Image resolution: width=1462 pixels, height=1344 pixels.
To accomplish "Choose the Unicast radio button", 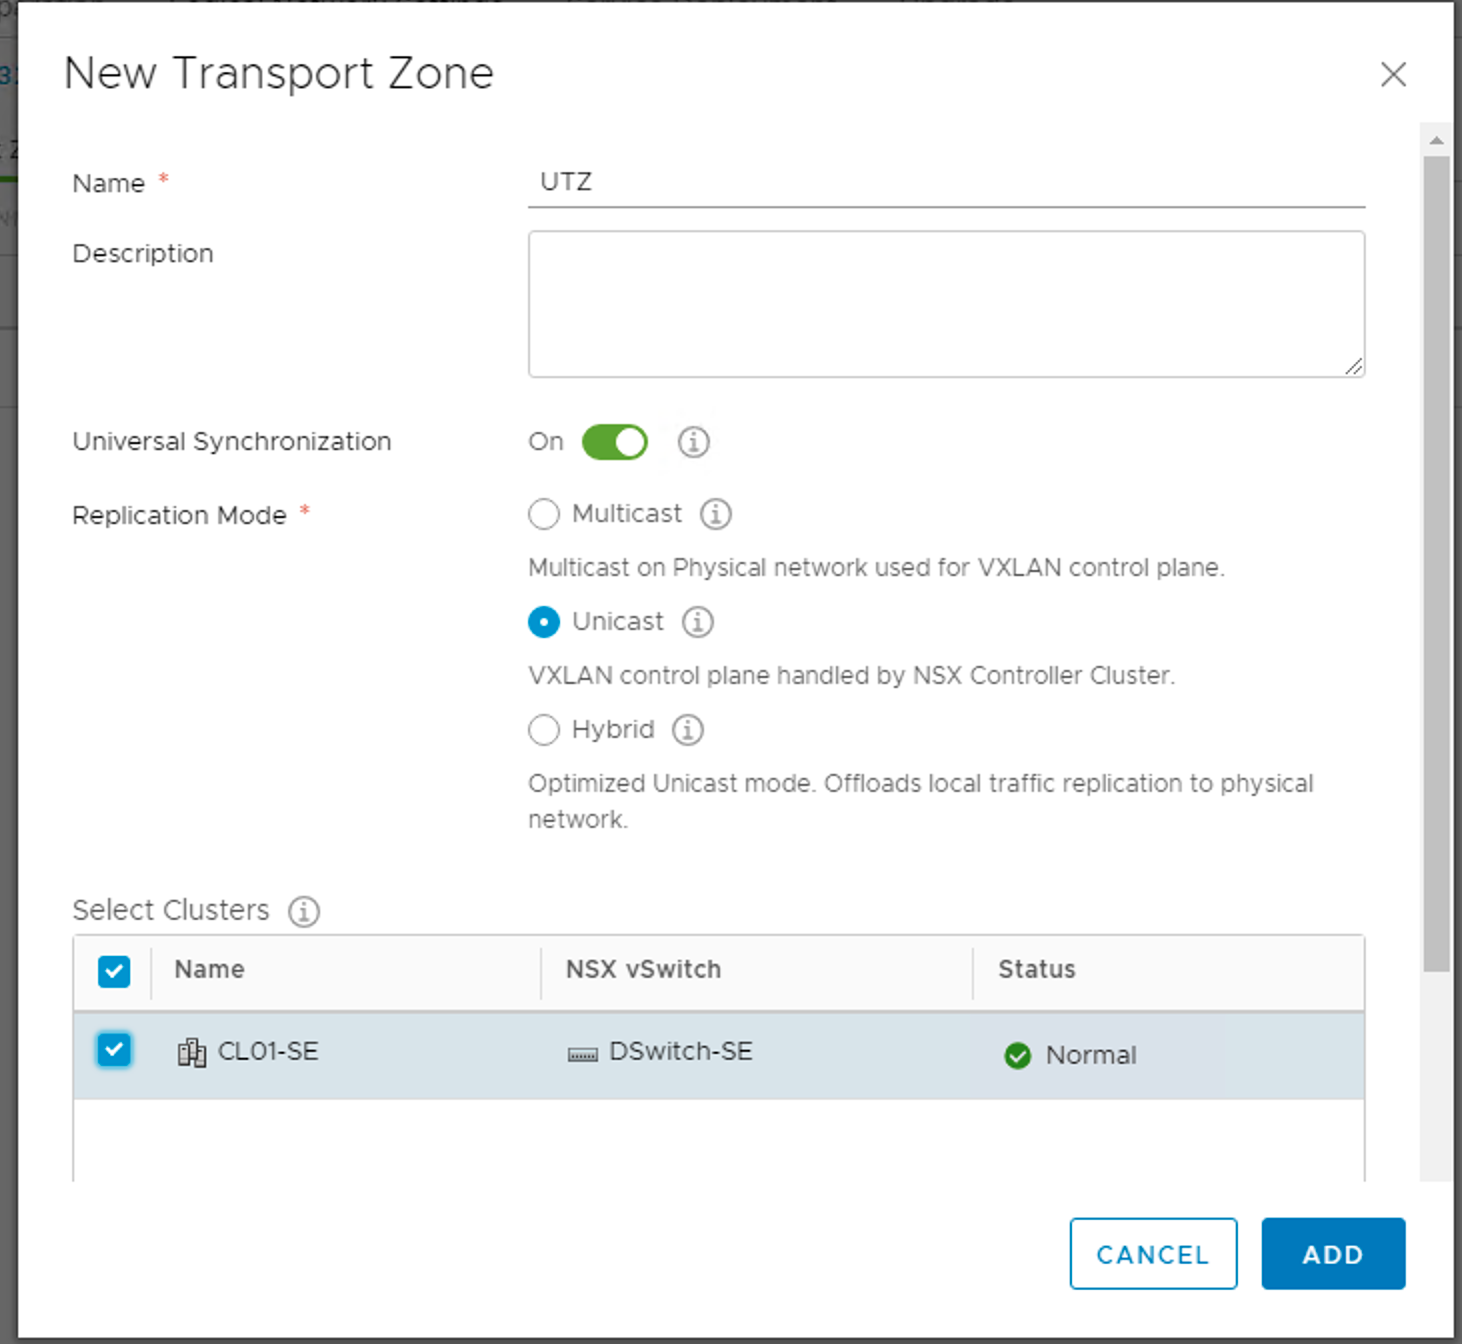I will [x=544, y=622].
